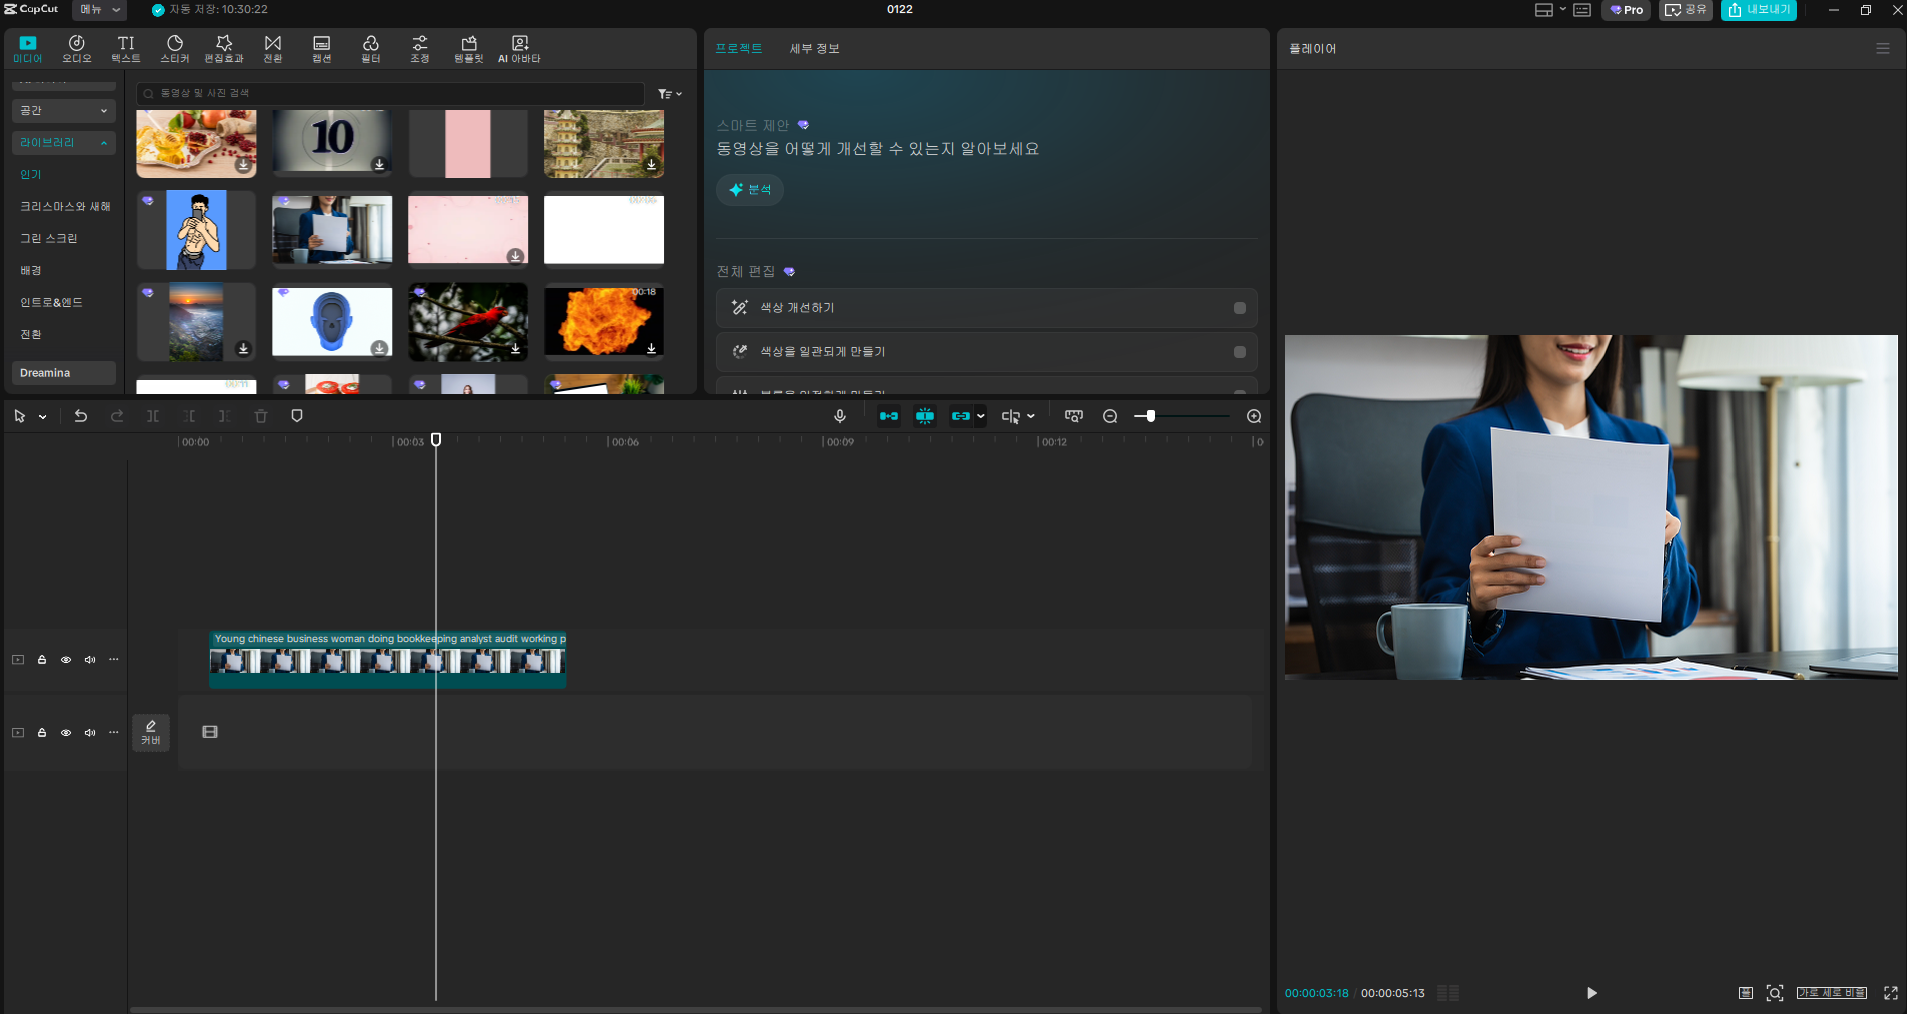Mute the business woman clip track
Viewport: 1907px width, 1014px height.
[90, 660]
